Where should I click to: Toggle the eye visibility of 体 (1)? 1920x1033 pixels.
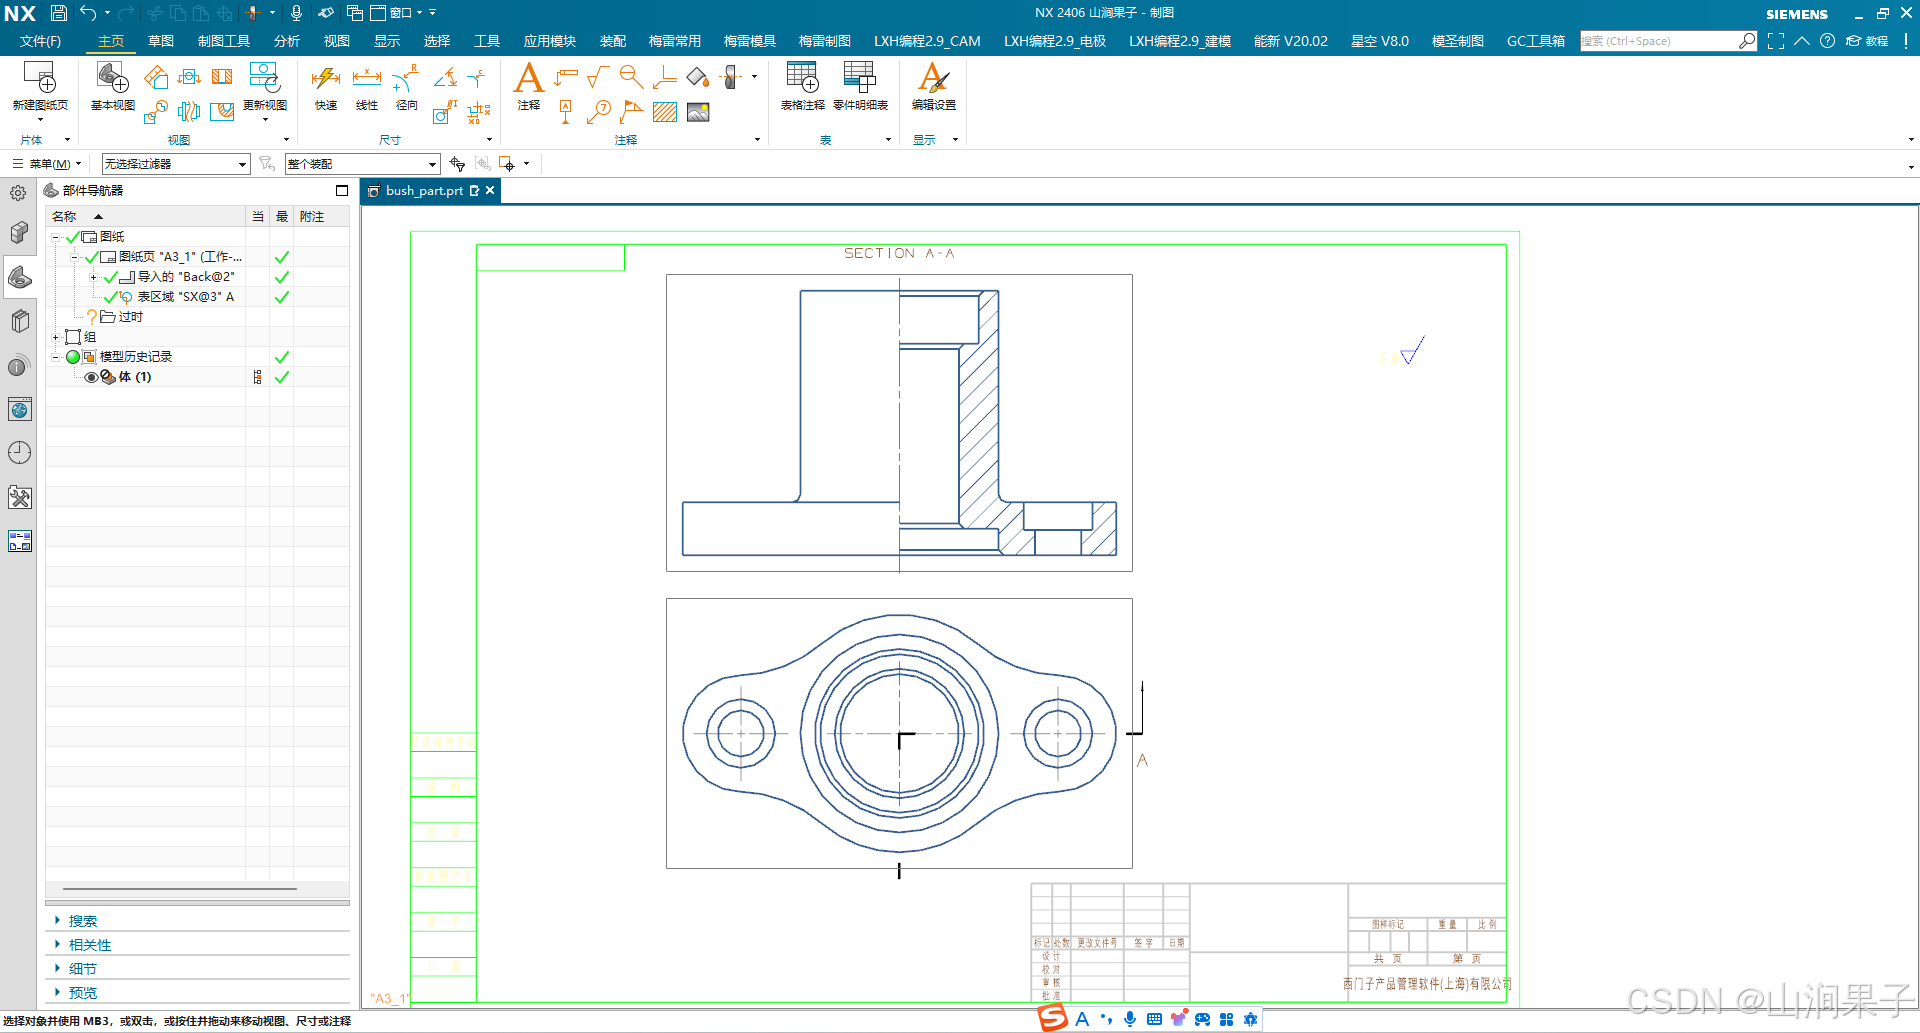tap(91, 377)
